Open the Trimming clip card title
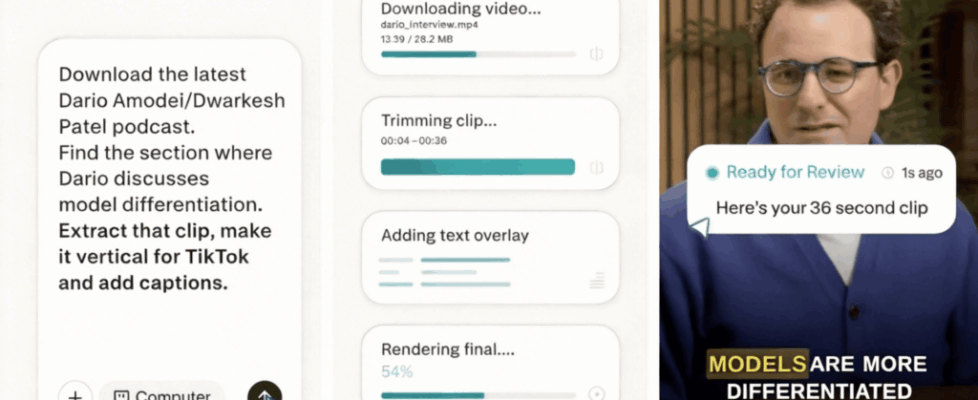The image size is (978, 400). 438,120
